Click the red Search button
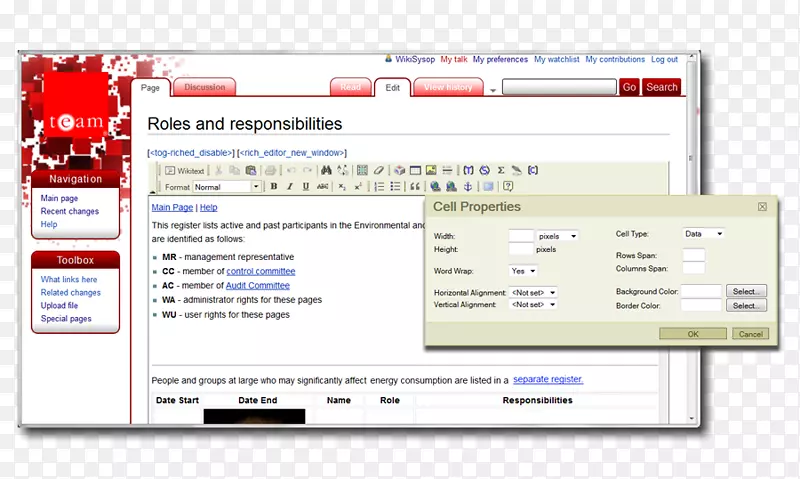The height and width of the screenshot is (479, 800). [x=662, y=87]
